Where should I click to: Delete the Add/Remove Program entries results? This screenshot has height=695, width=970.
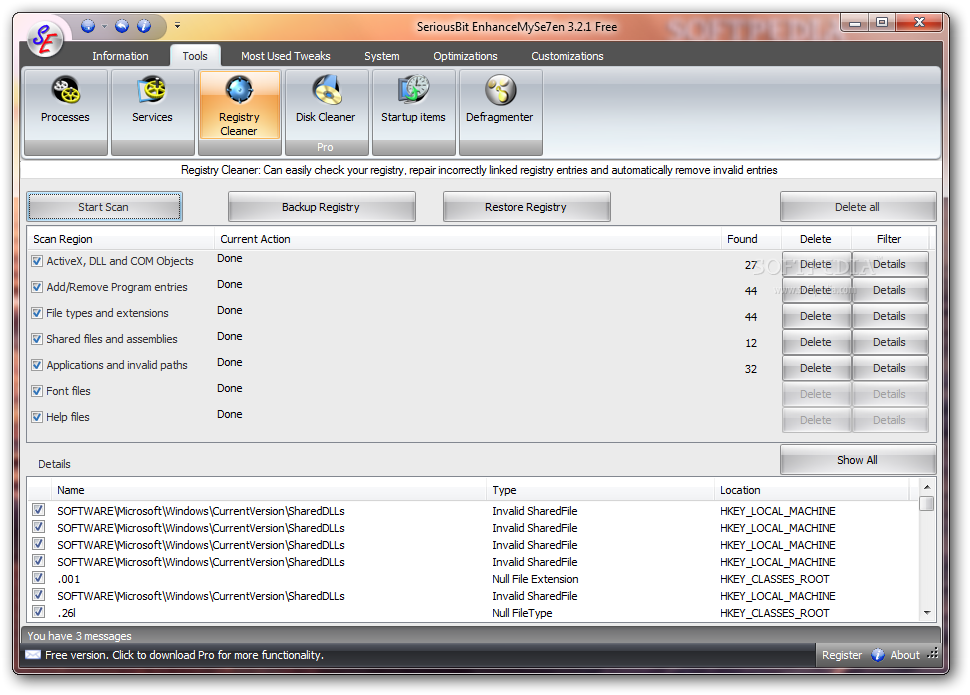point(816,290)
